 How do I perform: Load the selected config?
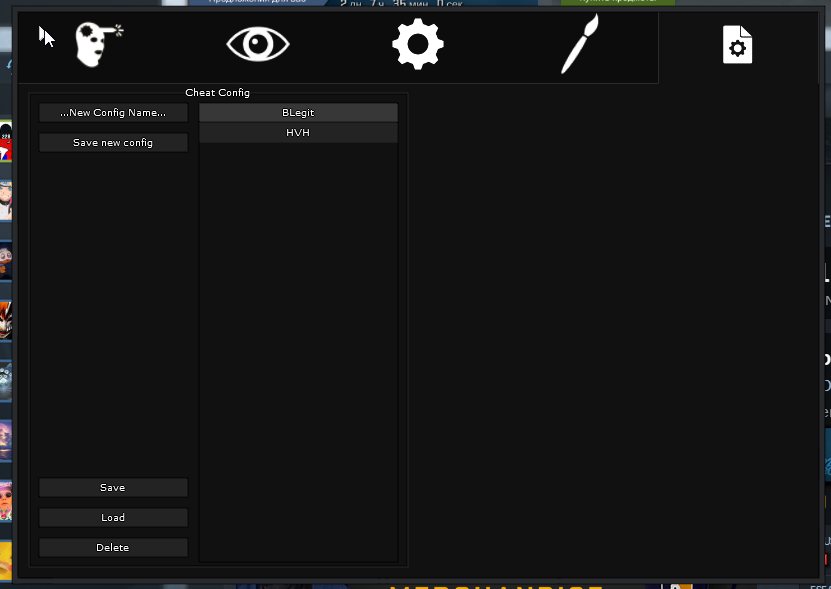113,518
